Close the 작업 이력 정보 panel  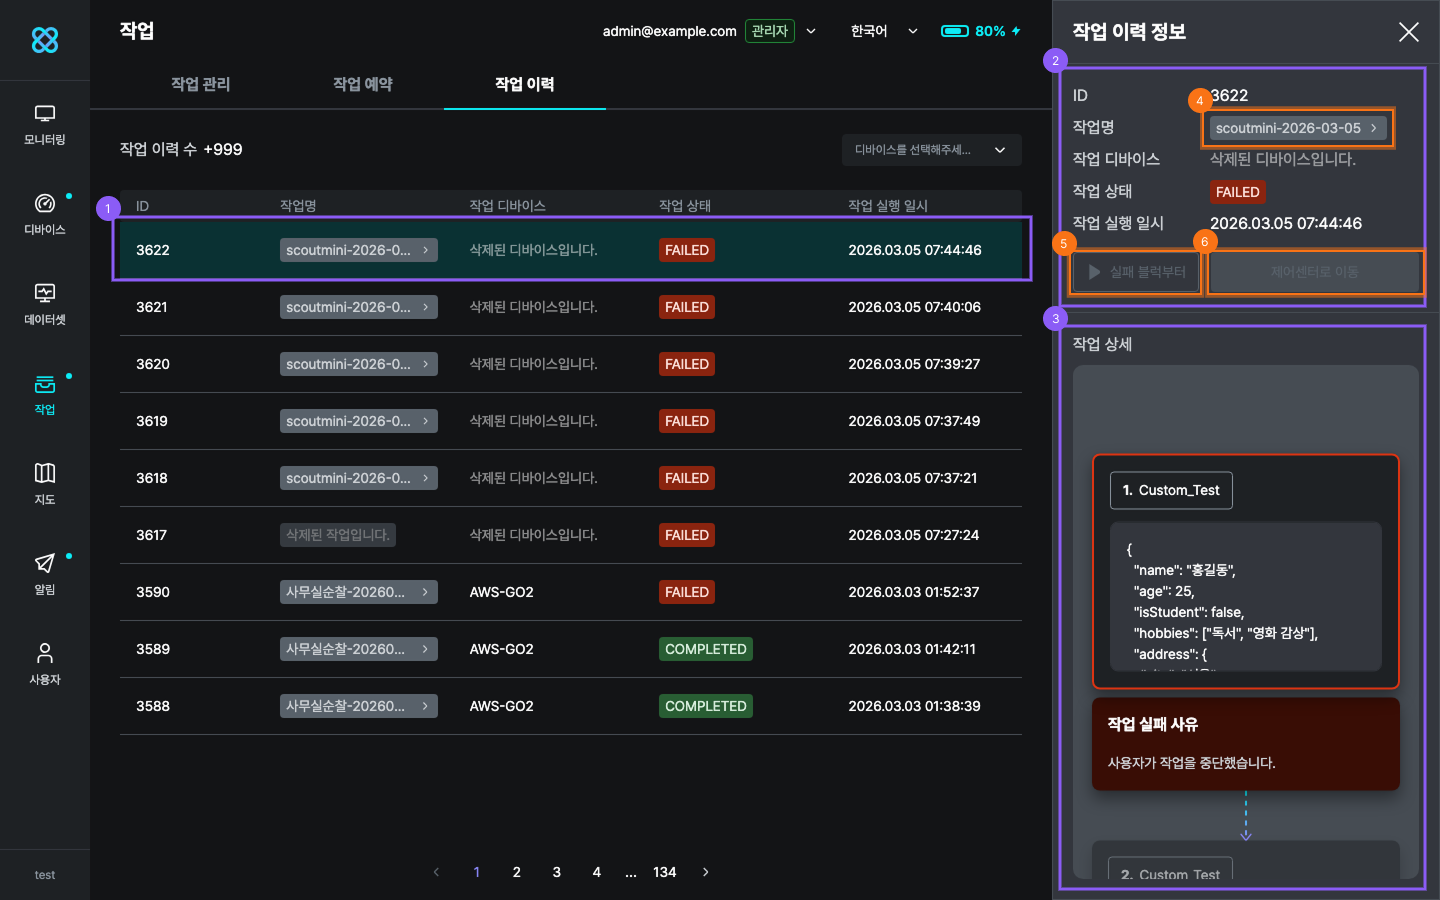(1408, 32)
